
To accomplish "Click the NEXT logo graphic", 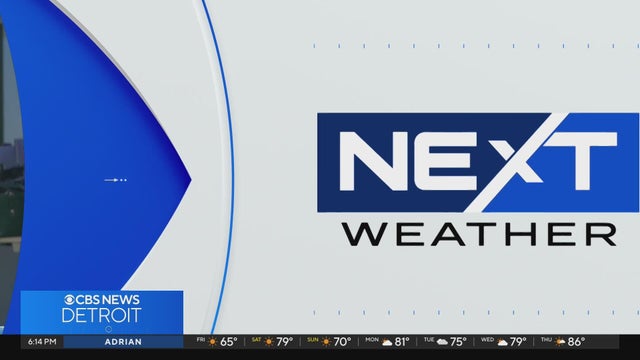I will [x=478, y=162].
